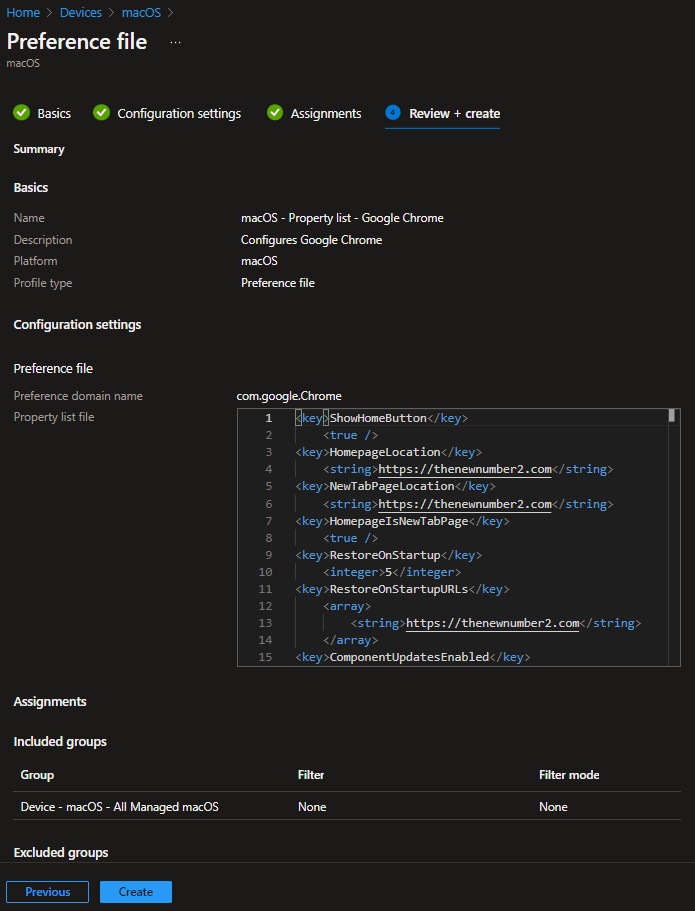Select the name macOS - Property list - Google Chrome
Viewport: 695px width, 911px height.
tap(342, 218)
